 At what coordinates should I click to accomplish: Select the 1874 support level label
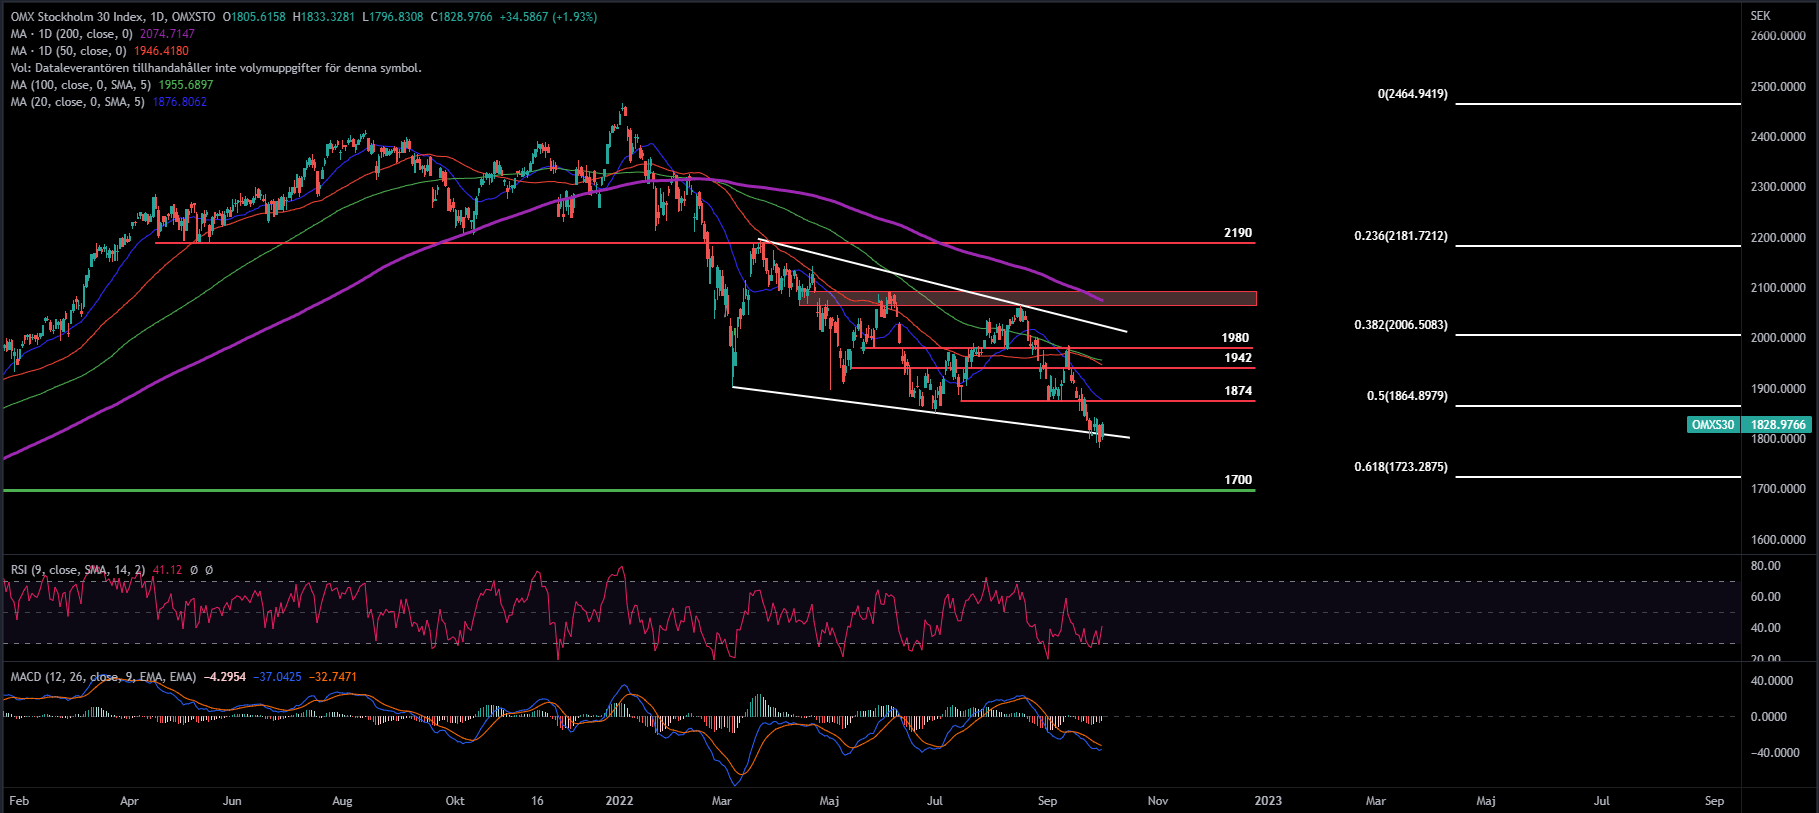tap(1237, 391)
